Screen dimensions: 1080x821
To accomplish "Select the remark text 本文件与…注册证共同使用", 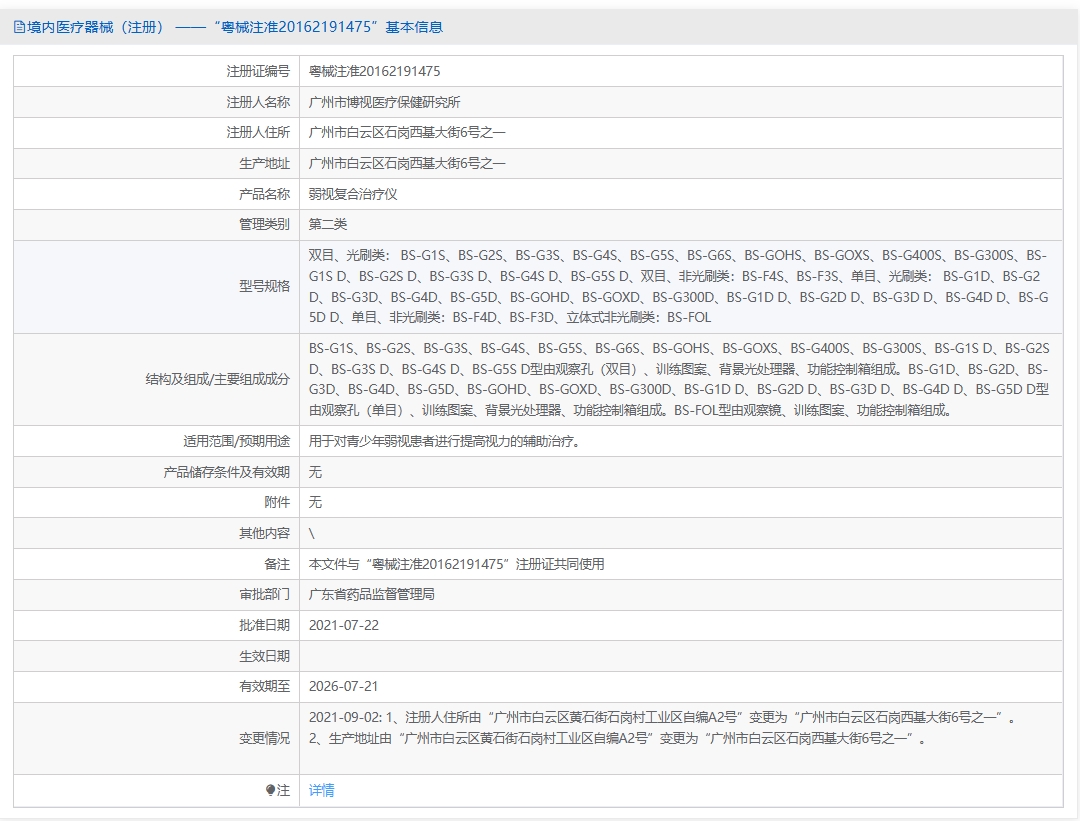I will coord(457,565).
